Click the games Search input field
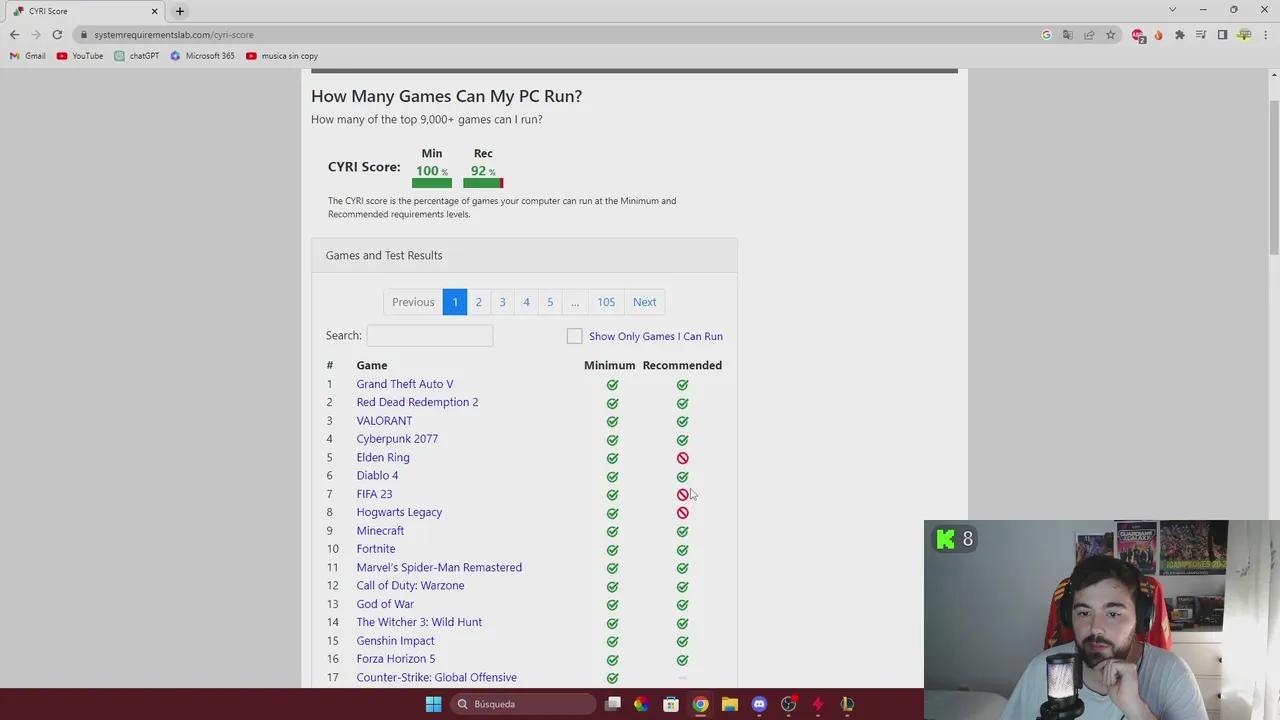Image resolution: width=1280 pixels, height=720 pixels. click(x=430, y=336)
